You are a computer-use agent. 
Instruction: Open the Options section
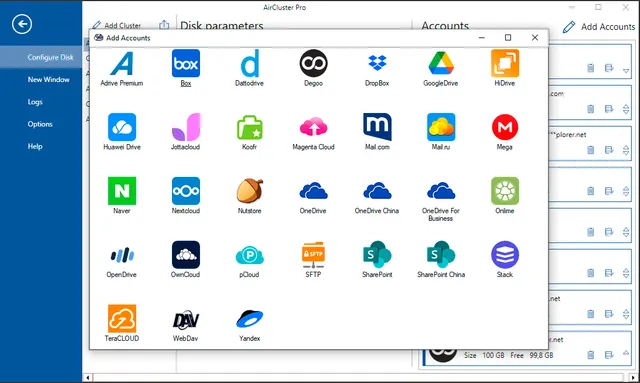click(41, 124)
